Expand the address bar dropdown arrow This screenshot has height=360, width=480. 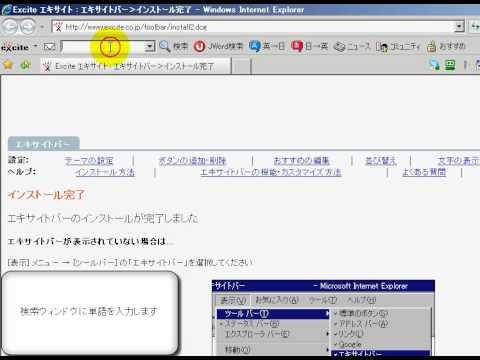pos(459,27)
